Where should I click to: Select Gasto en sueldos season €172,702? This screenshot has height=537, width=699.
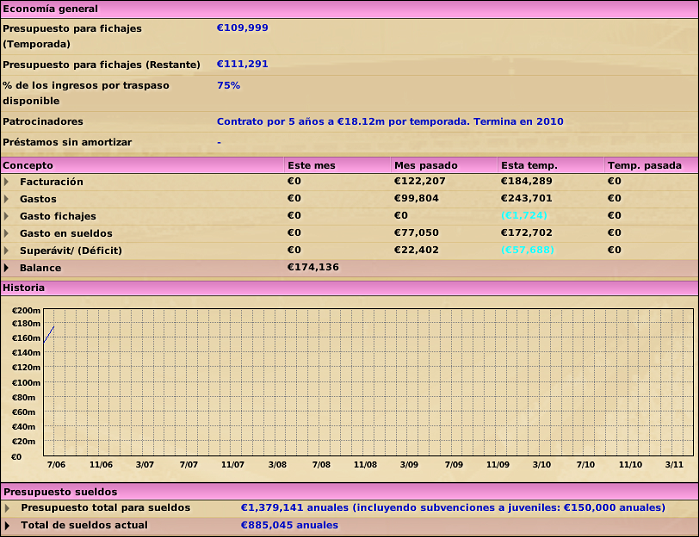tap(526, 233)
